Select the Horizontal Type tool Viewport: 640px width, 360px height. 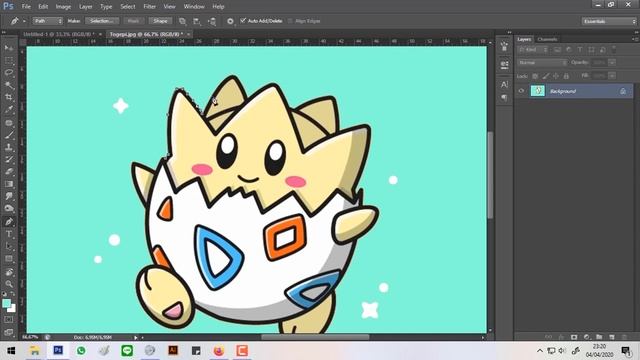click(9, 234)
